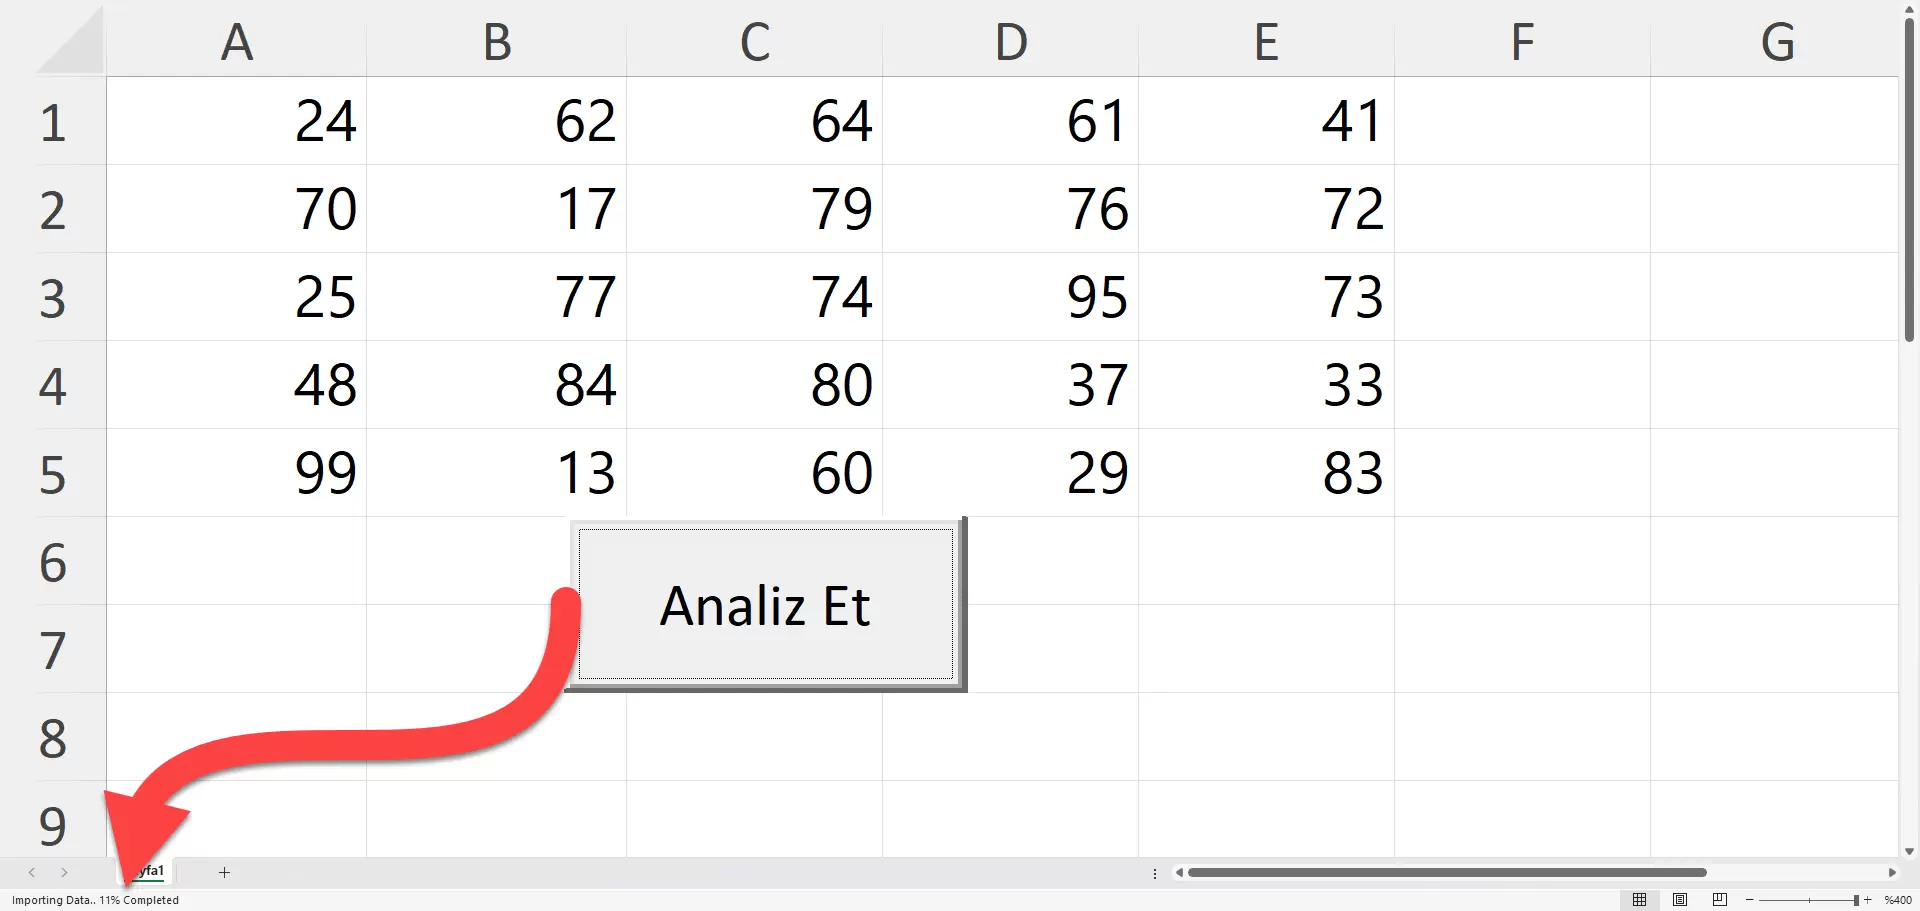The image size is (1920, 911).
Task: Click the Analiz Et button
Action: [765, 605]
